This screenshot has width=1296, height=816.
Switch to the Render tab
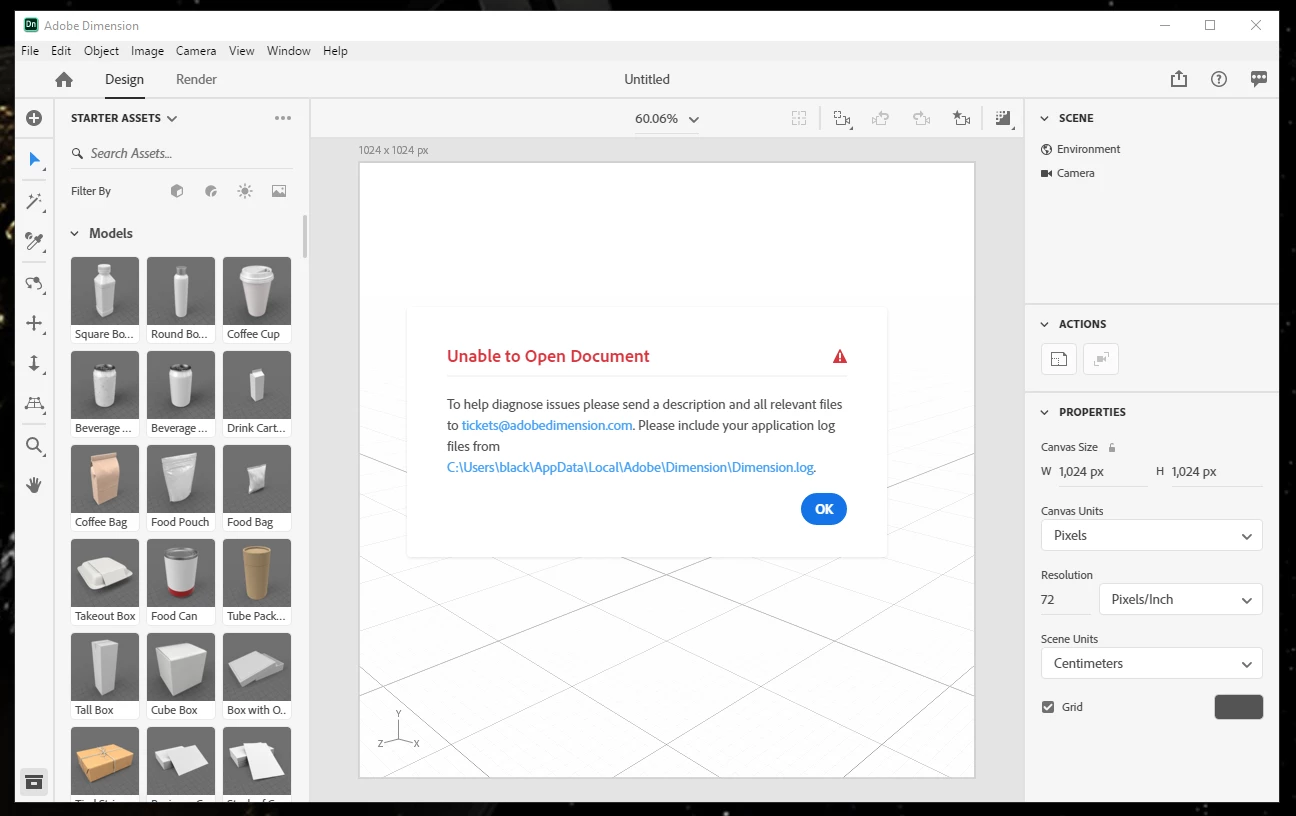click(x=196, y=79)
